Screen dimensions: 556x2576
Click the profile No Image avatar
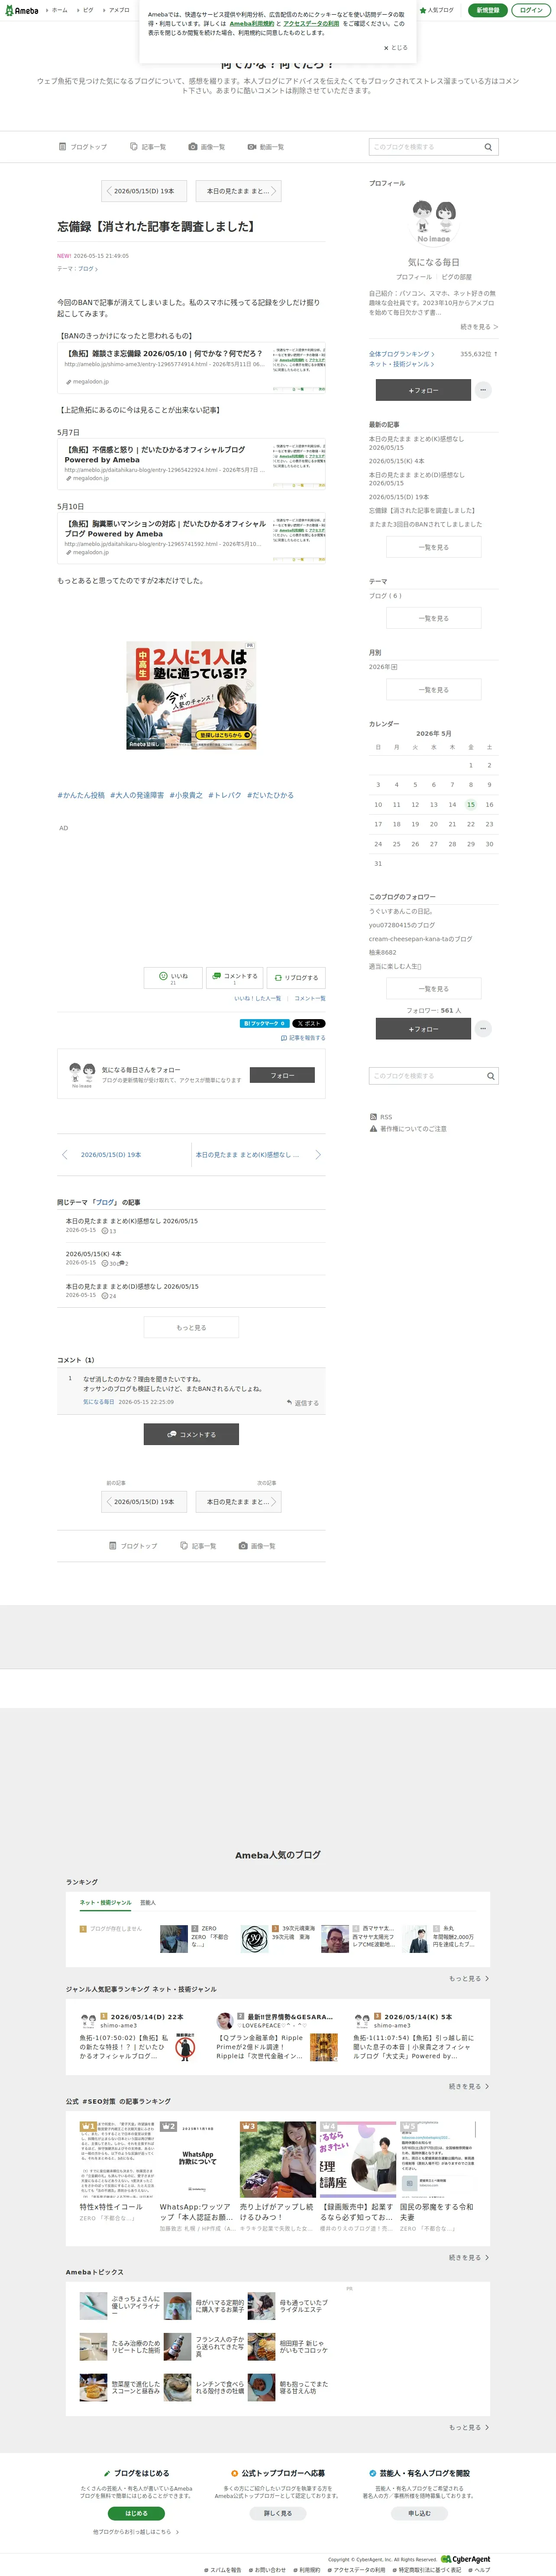(434, 221)
